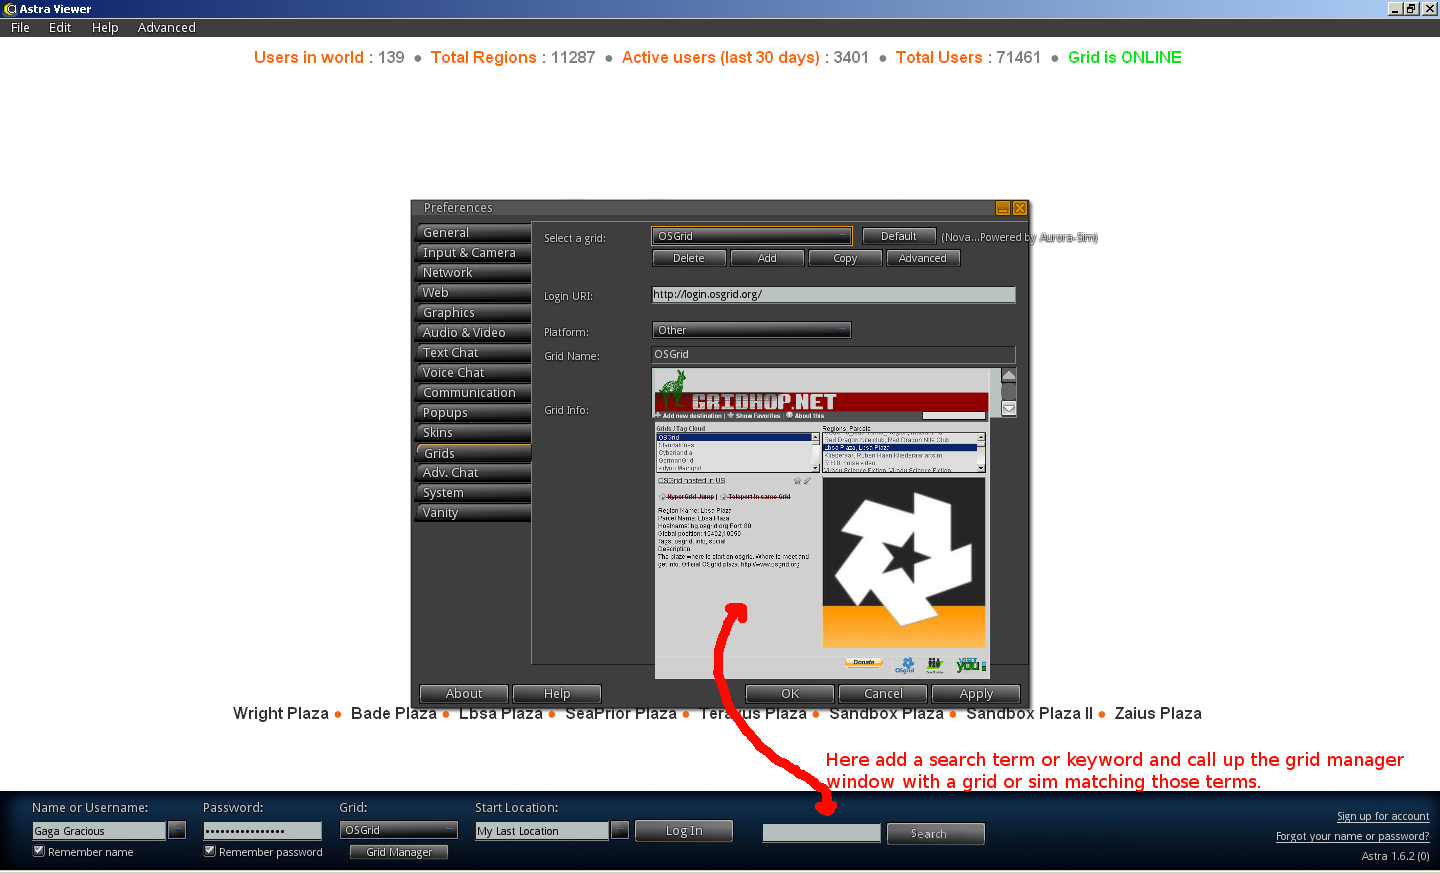1440x874 pixels.
Task: Click the Login URI input field
Action: click(833, 295)
